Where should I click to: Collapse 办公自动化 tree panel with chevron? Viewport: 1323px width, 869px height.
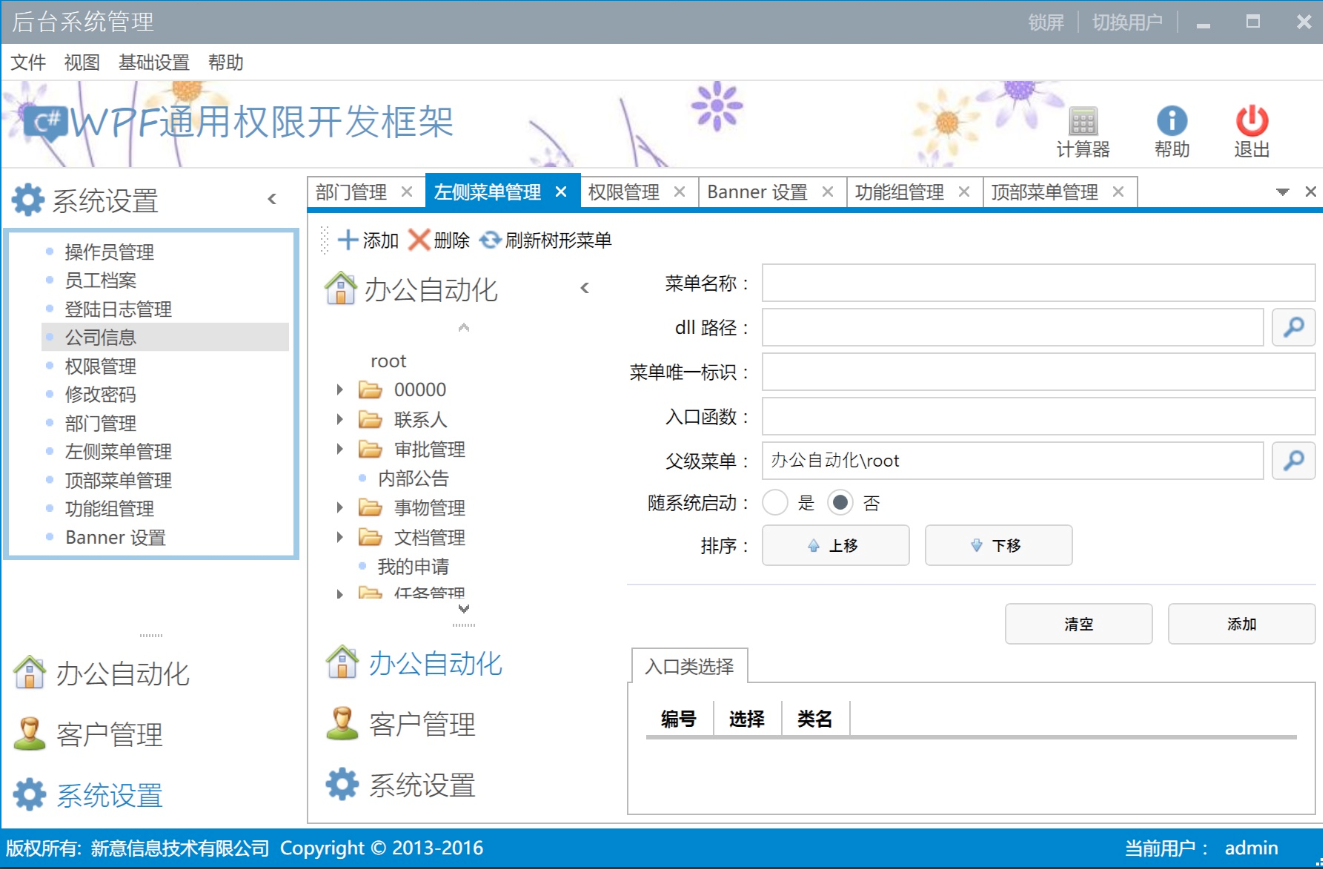(585, 288)
